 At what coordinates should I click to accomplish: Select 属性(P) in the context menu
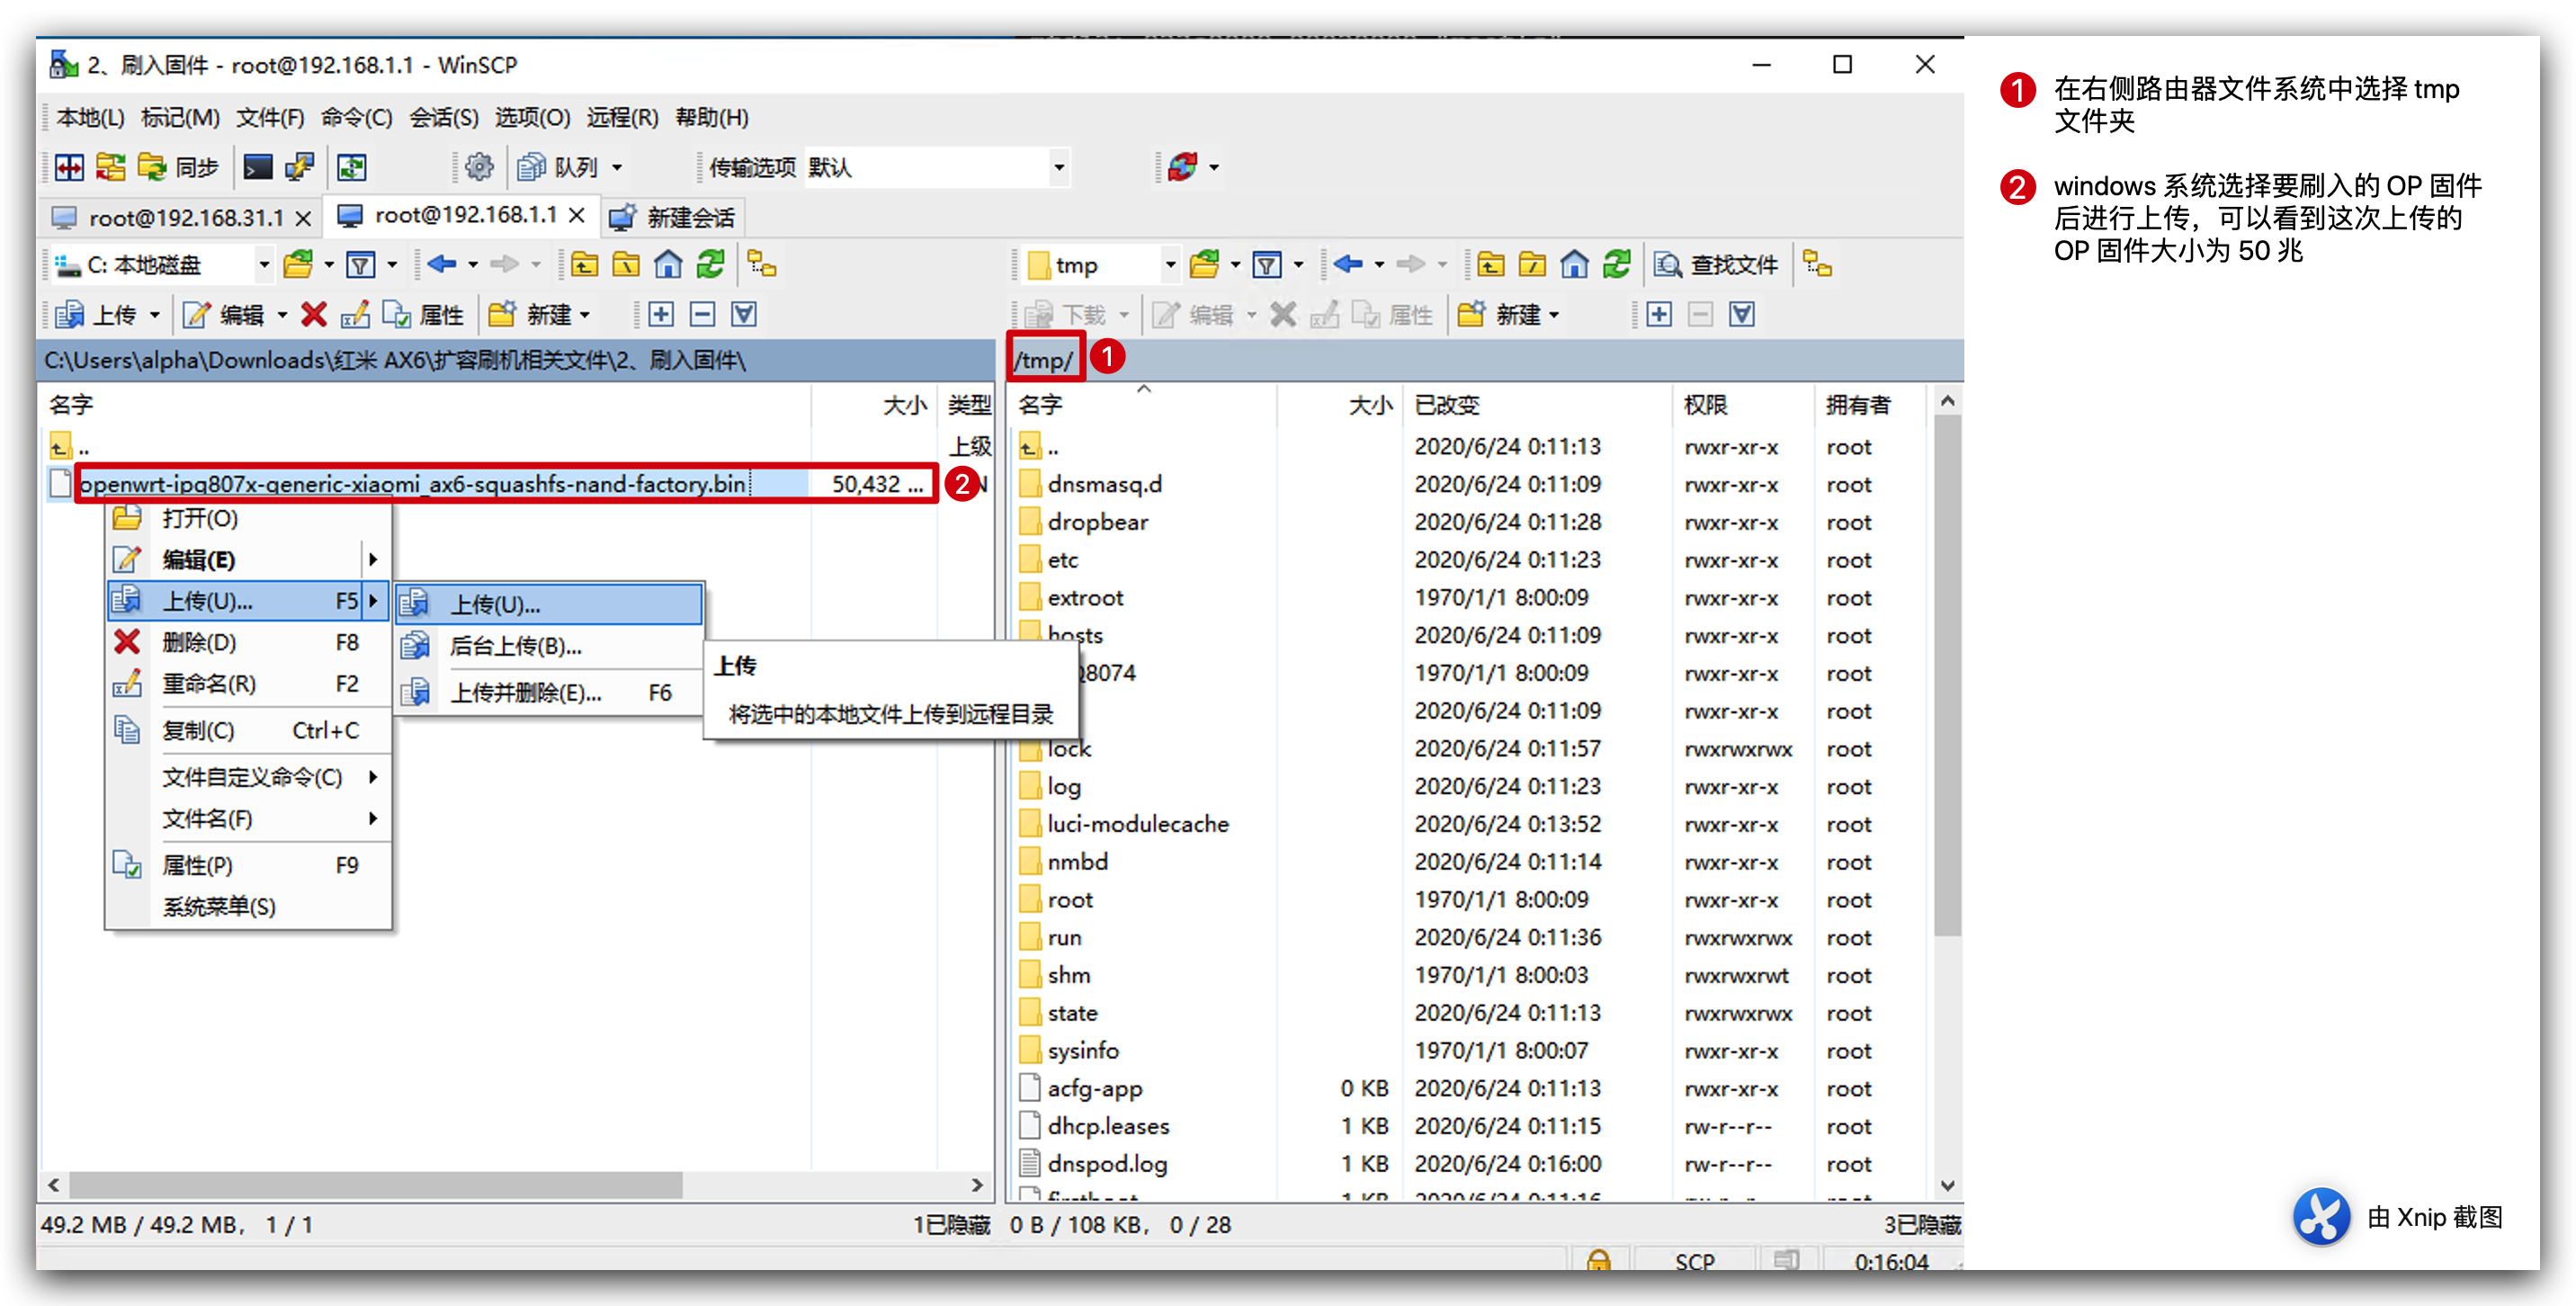[248, 865]
